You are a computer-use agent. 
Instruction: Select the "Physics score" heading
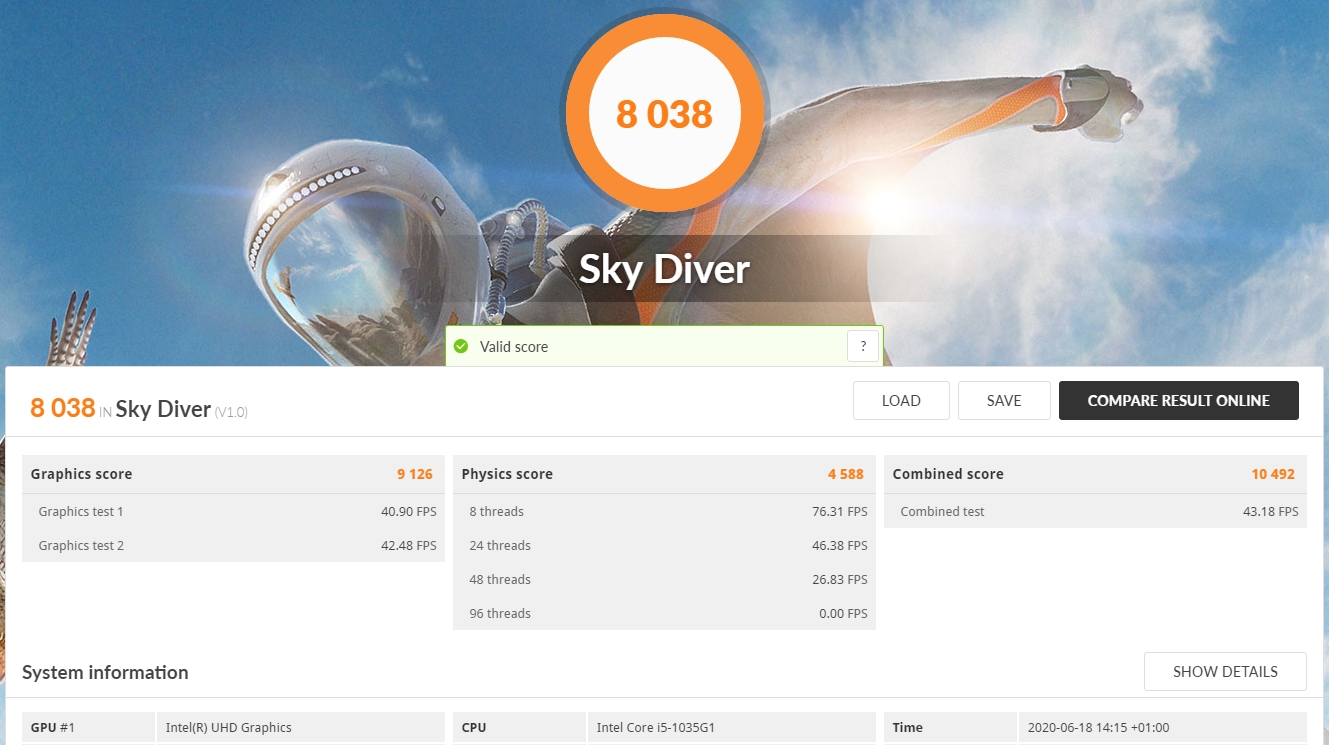click(507, 474)
